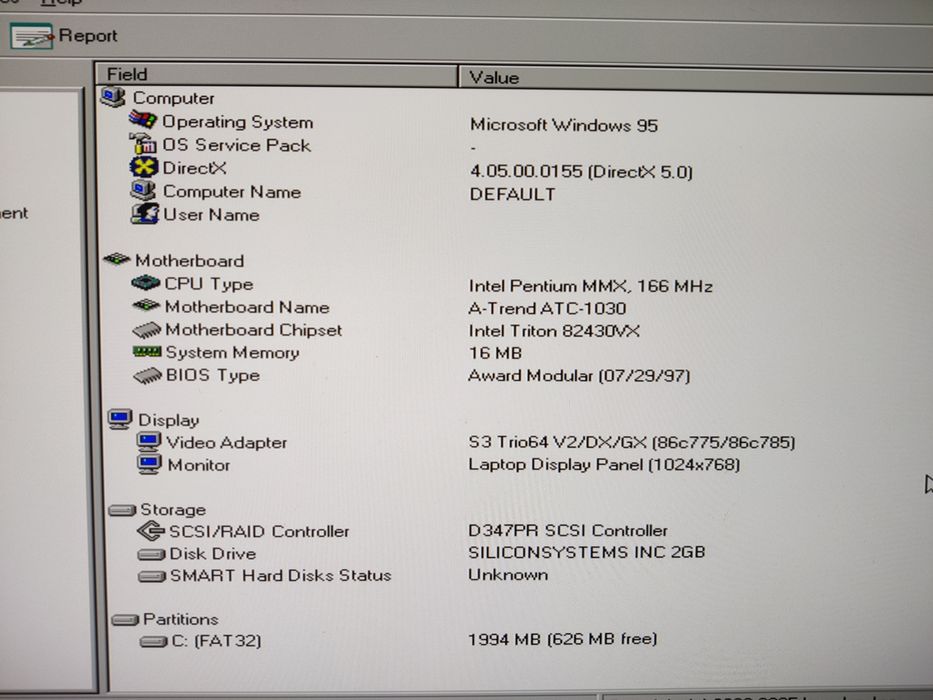Select the 'Operating System' field label
The width and height of the screenshot is (933, 700).
pos(237,122)
